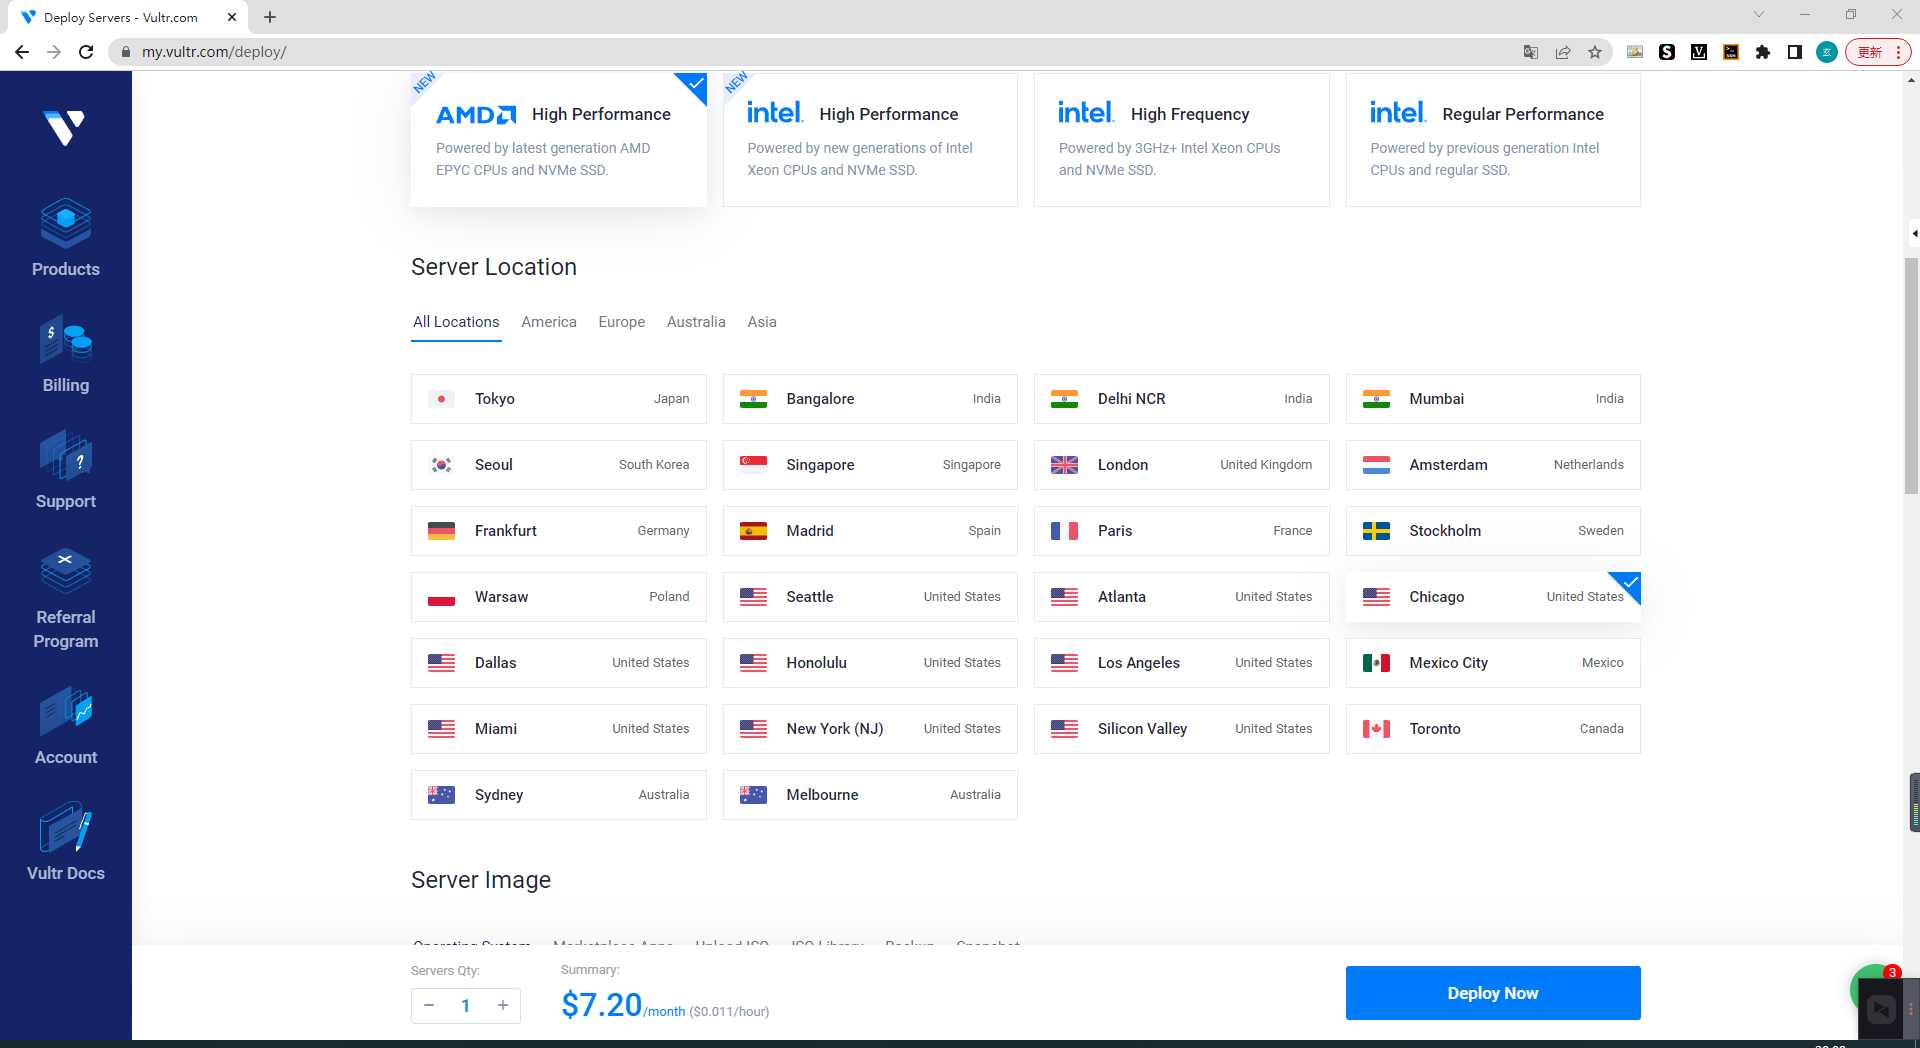Switch to the Europe locations tab

(621, 322)
